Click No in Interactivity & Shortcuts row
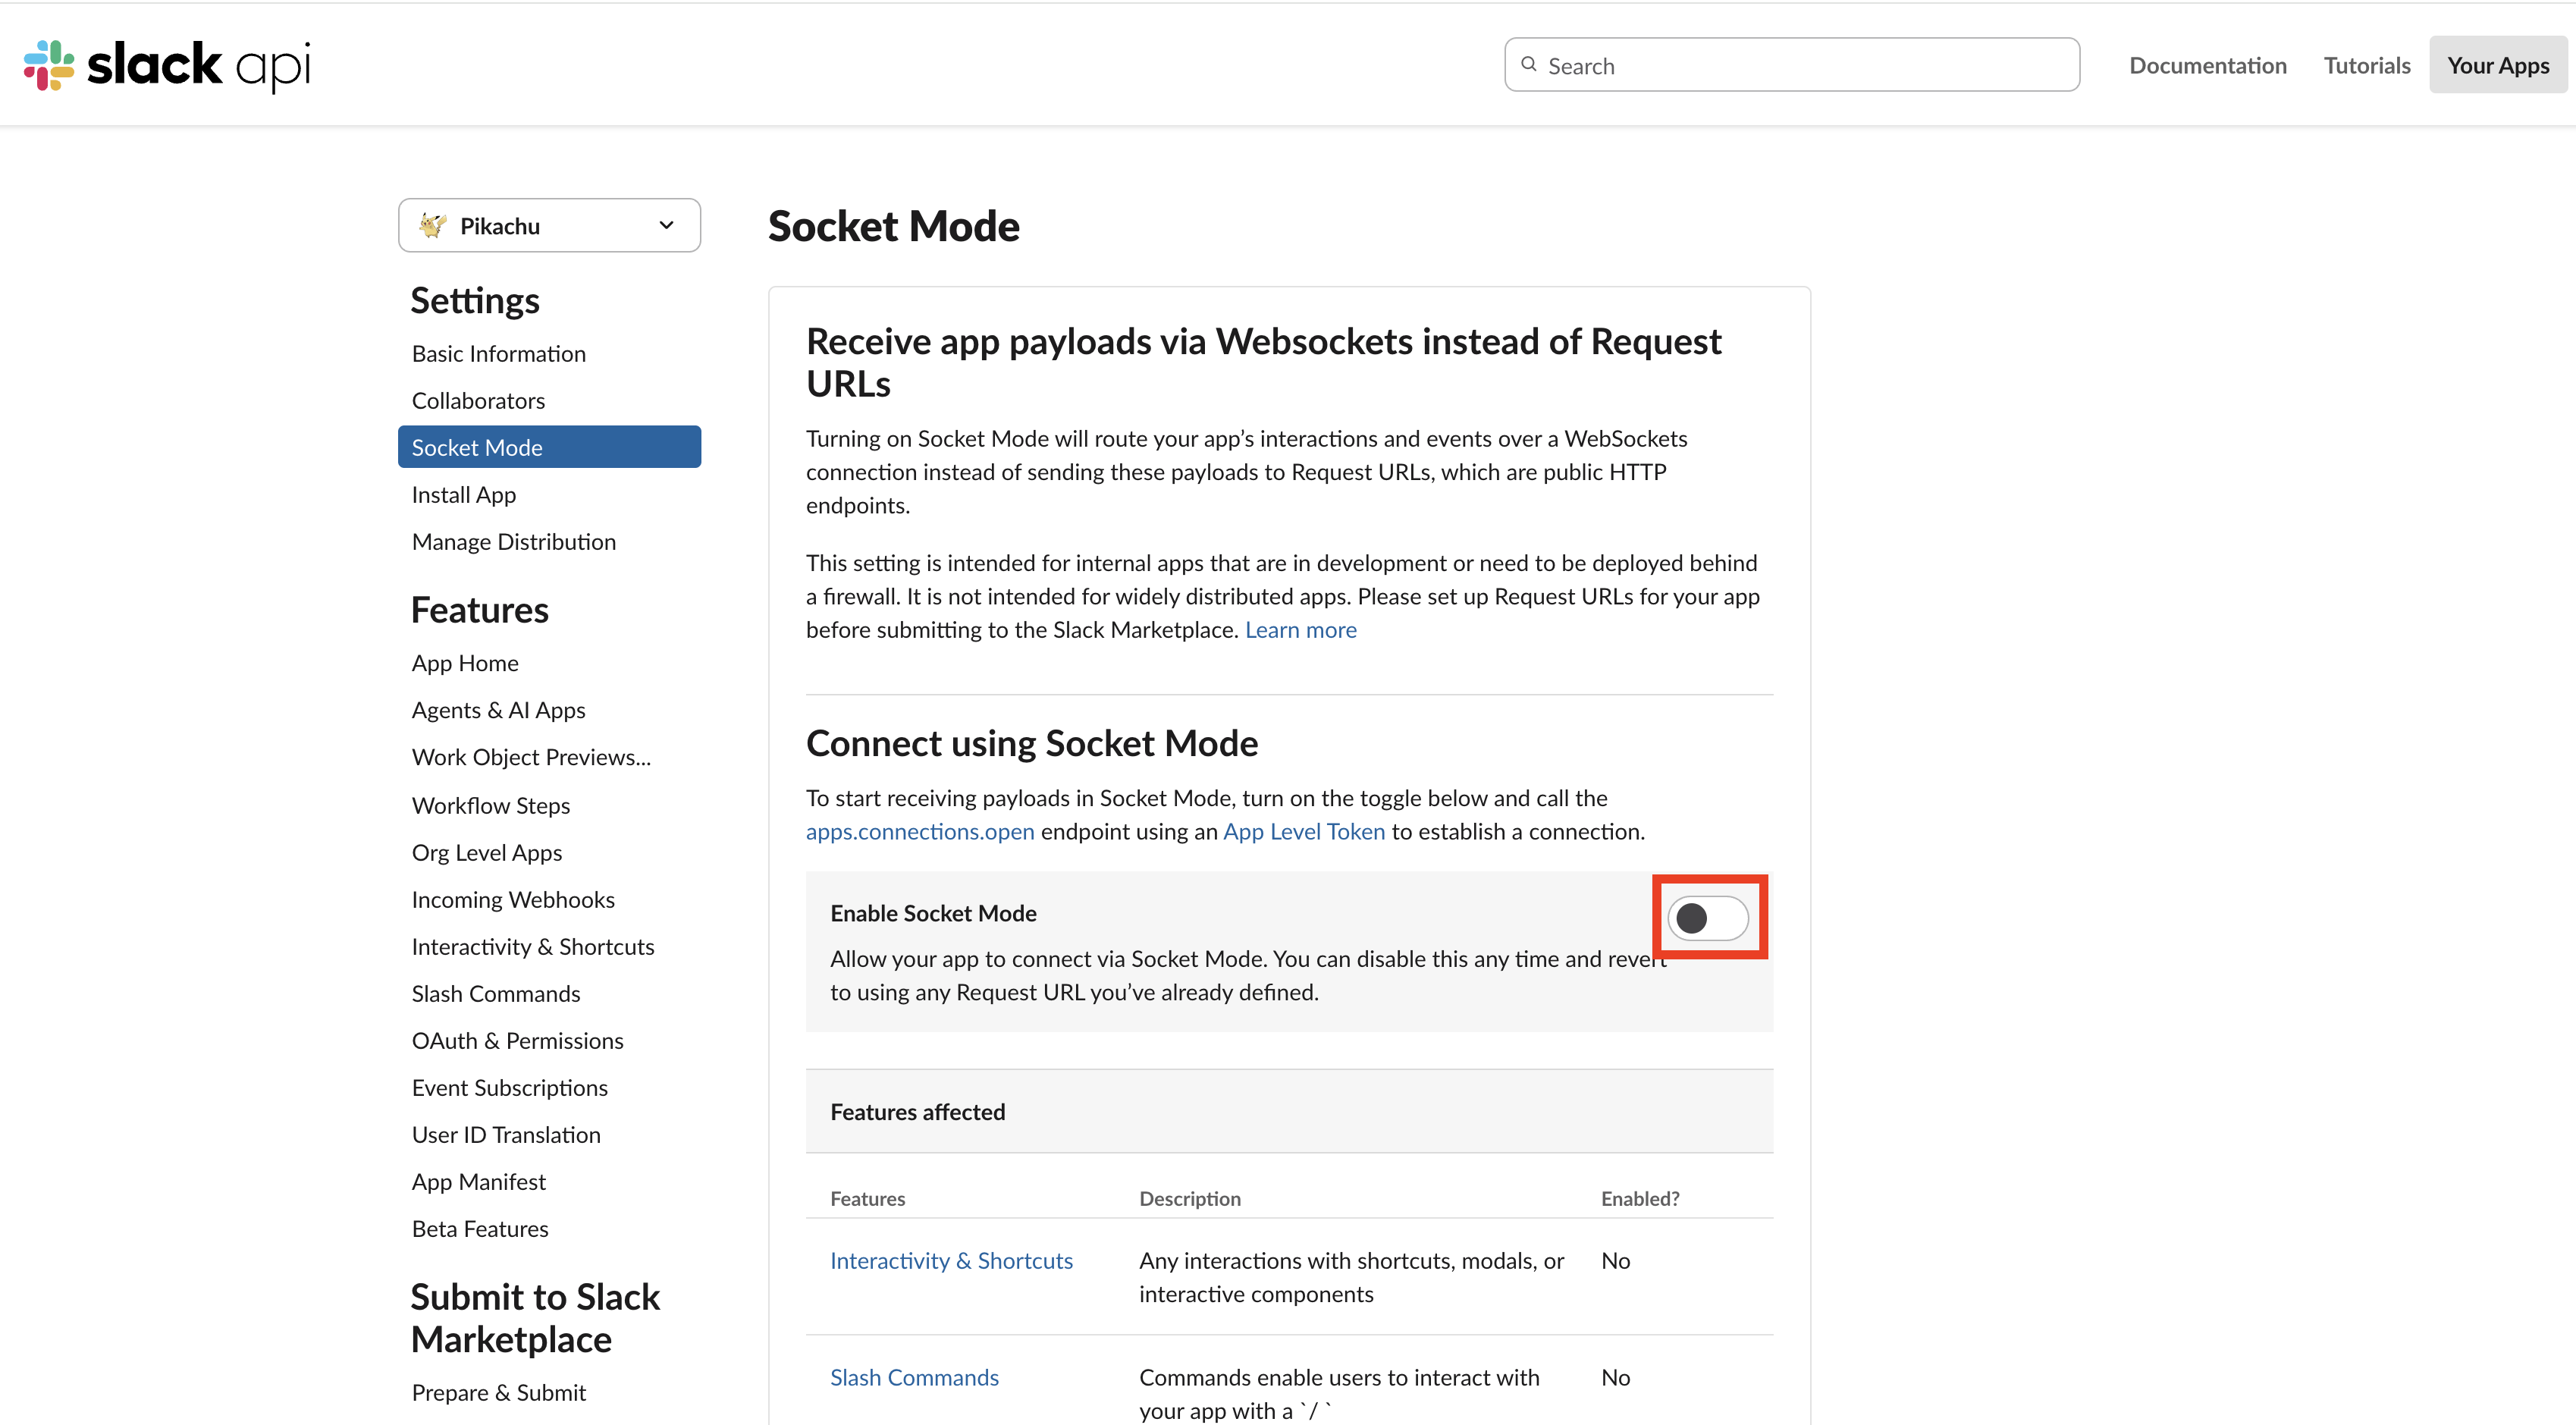 1615,1260
